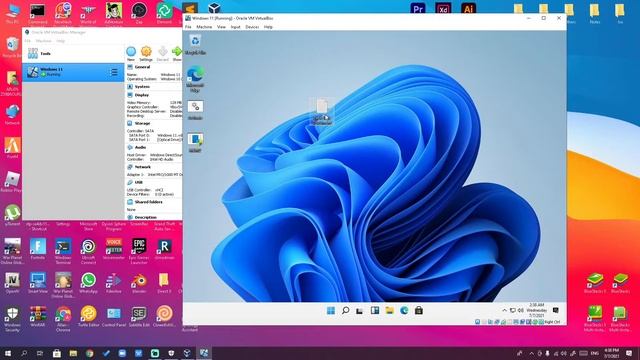Open Windows 11 Start button in VM taskbar
The width and height of the screenshot is (640, 360).
click(x=331, y=311)
